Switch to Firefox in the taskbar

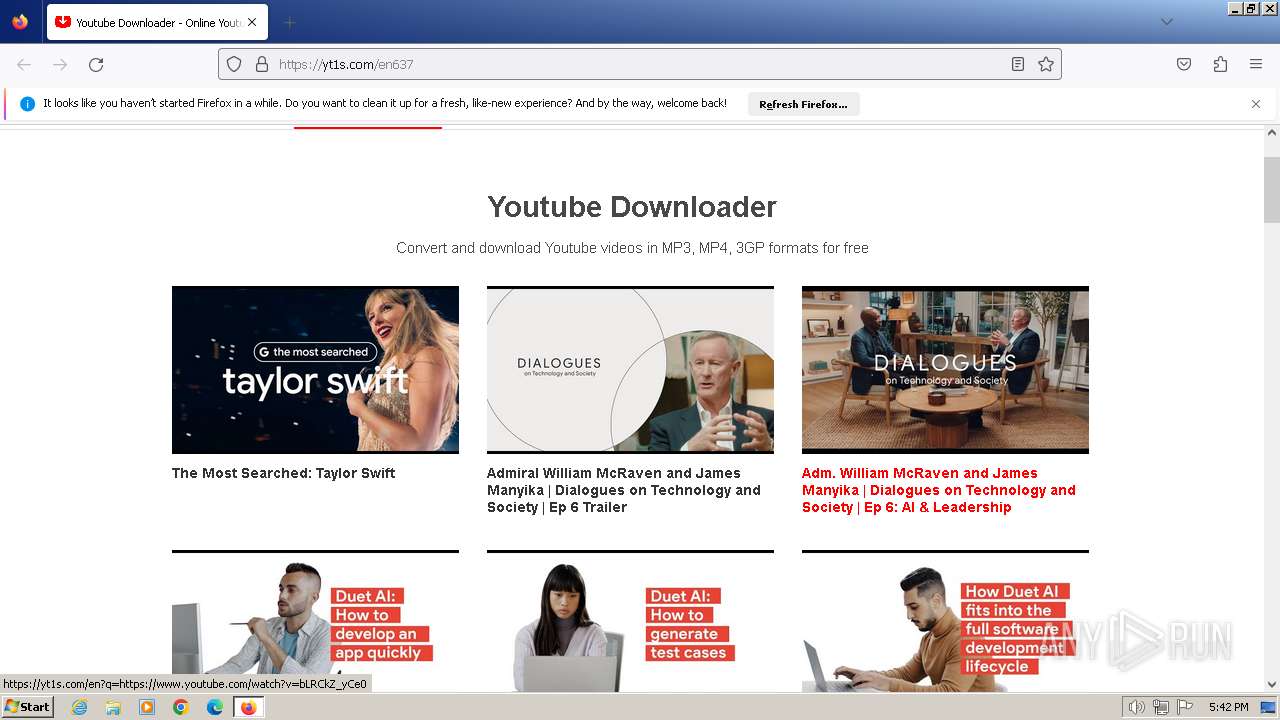(248, 707)
